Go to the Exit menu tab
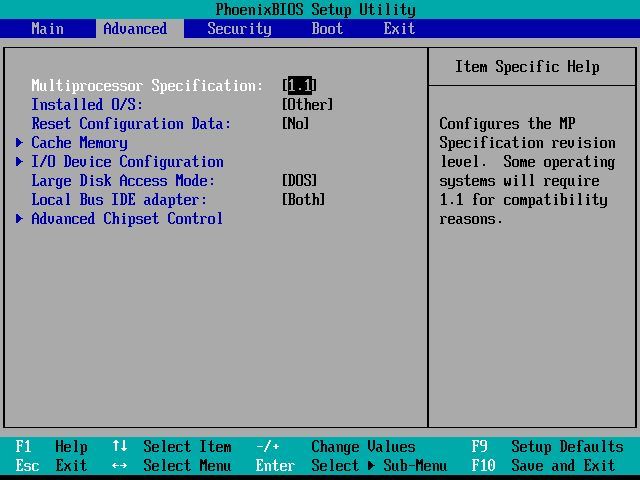The image size is (640, 480). pyautogui.click(x=399, y=29)
